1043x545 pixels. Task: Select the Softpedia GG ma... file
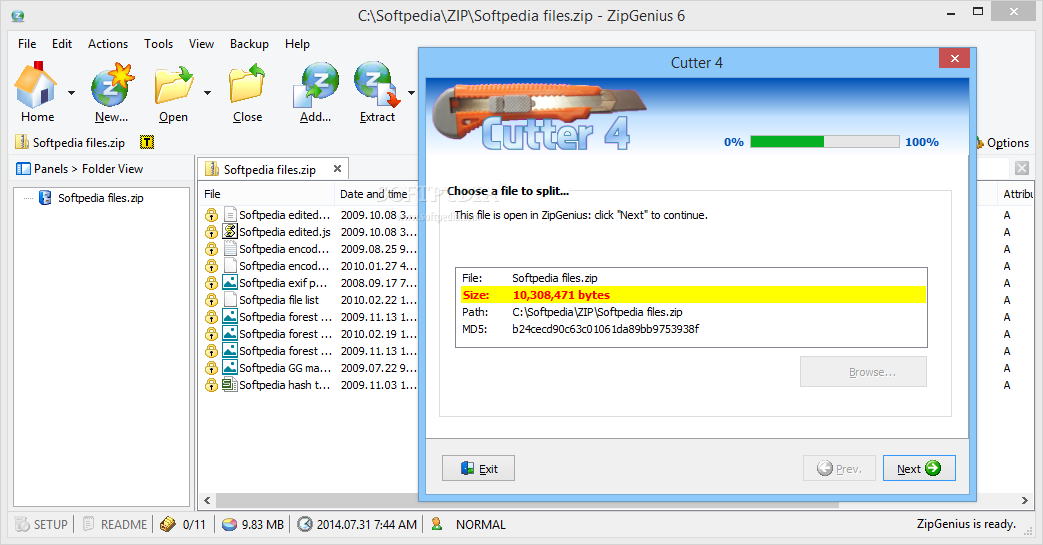point(285,368)
